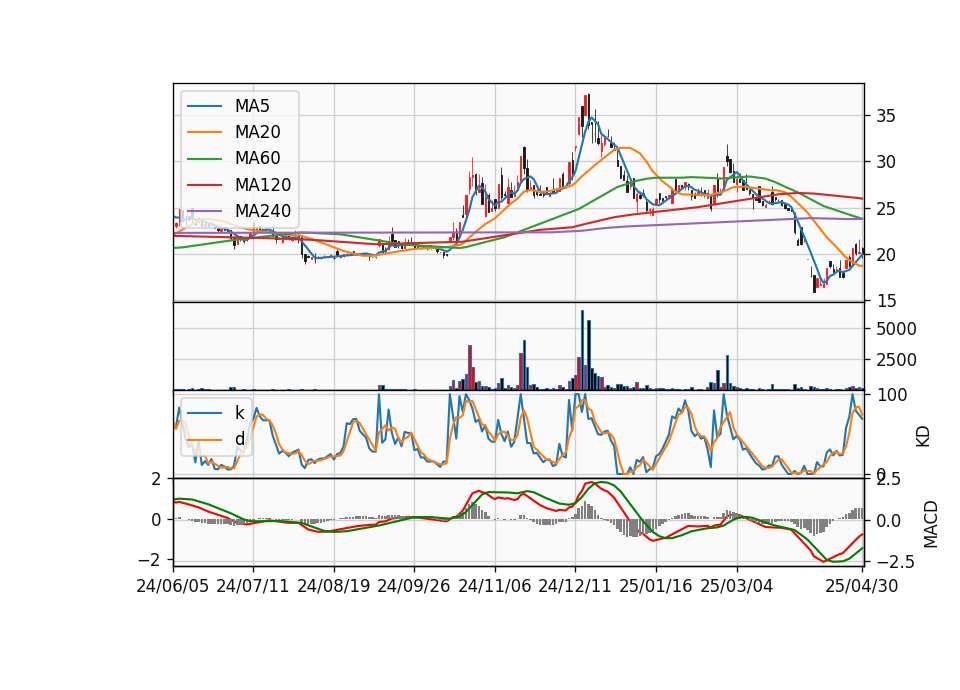The image size is (960, 690).
Task: Click the MACD left axis value −2
Action: coord(149,560)
